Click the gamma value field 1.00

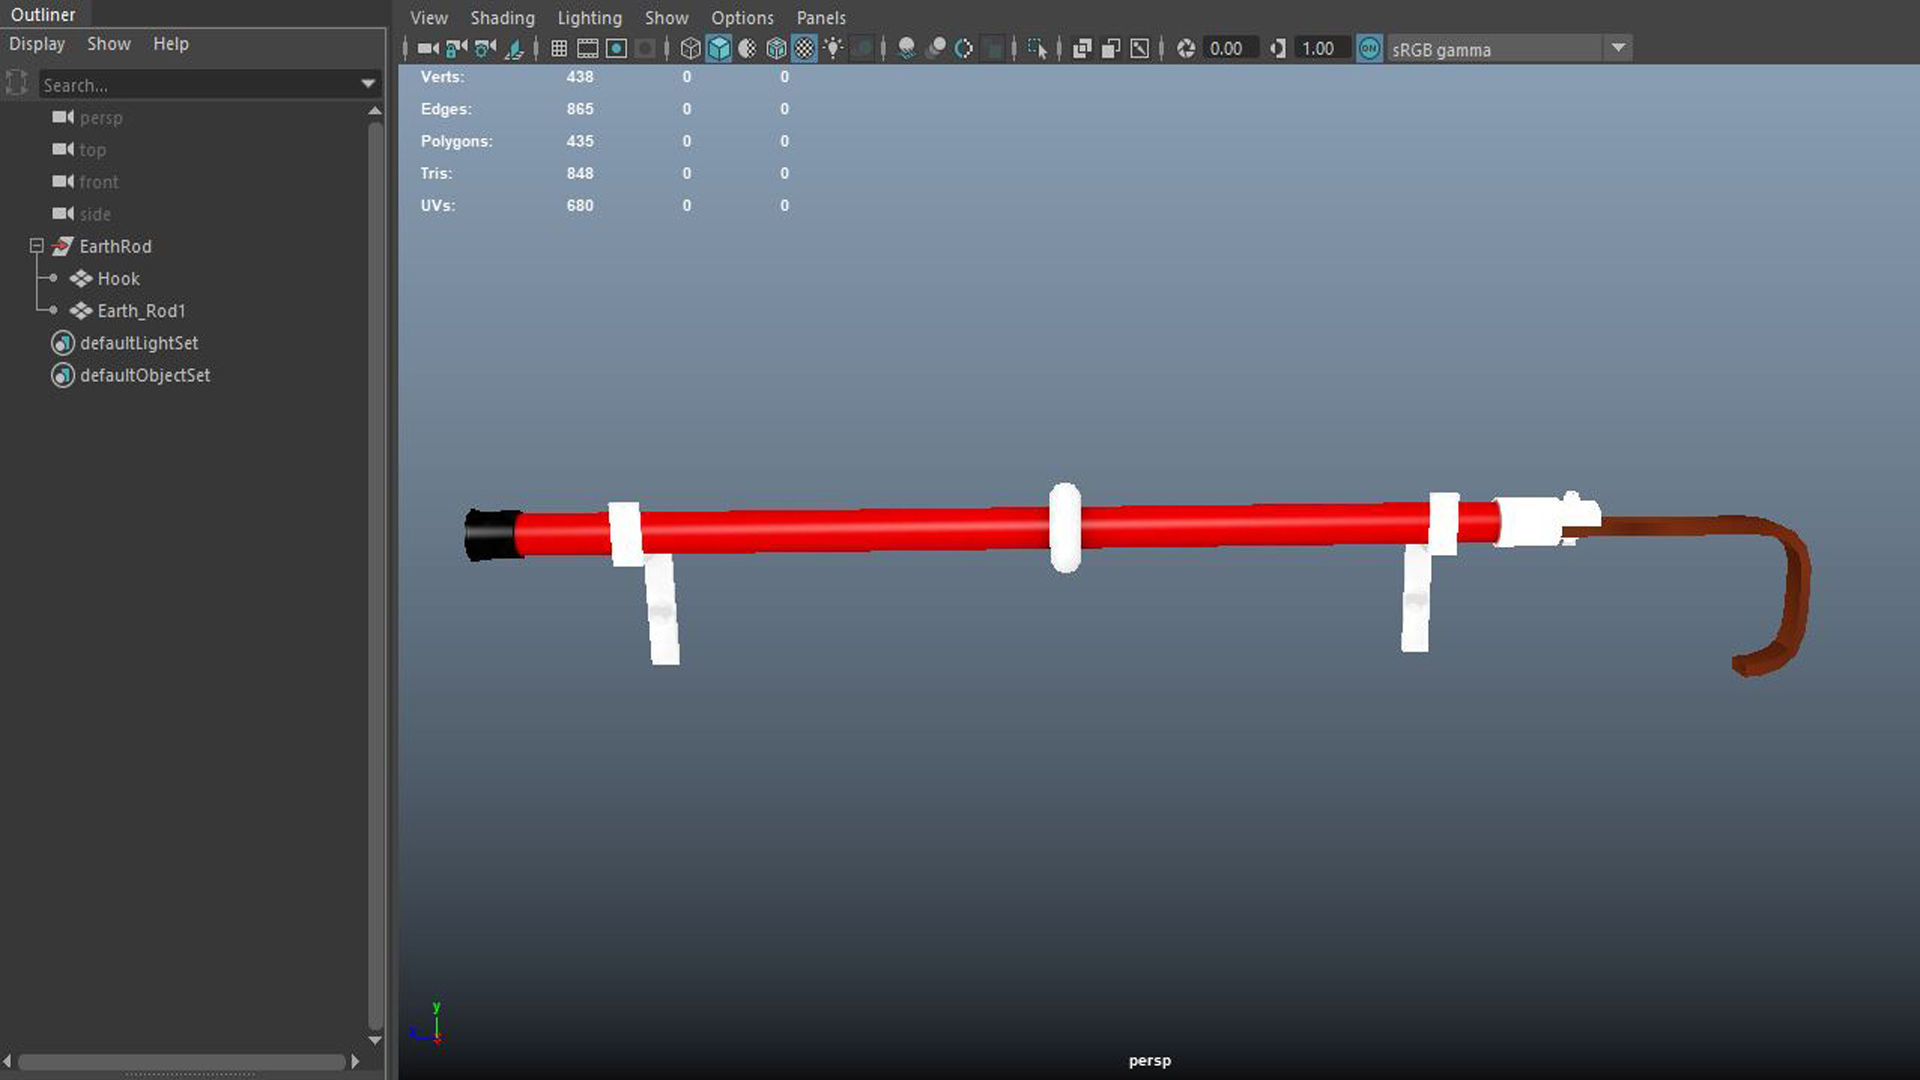(x=1318, y=48)
